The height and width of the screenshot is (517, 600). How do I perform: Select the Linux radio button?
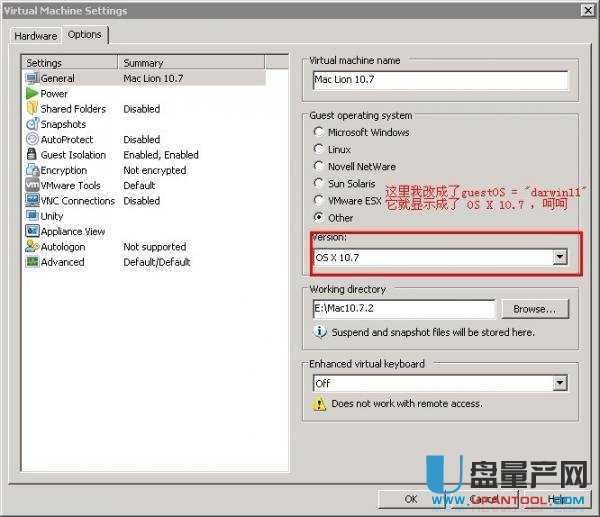tap(319, 149)
